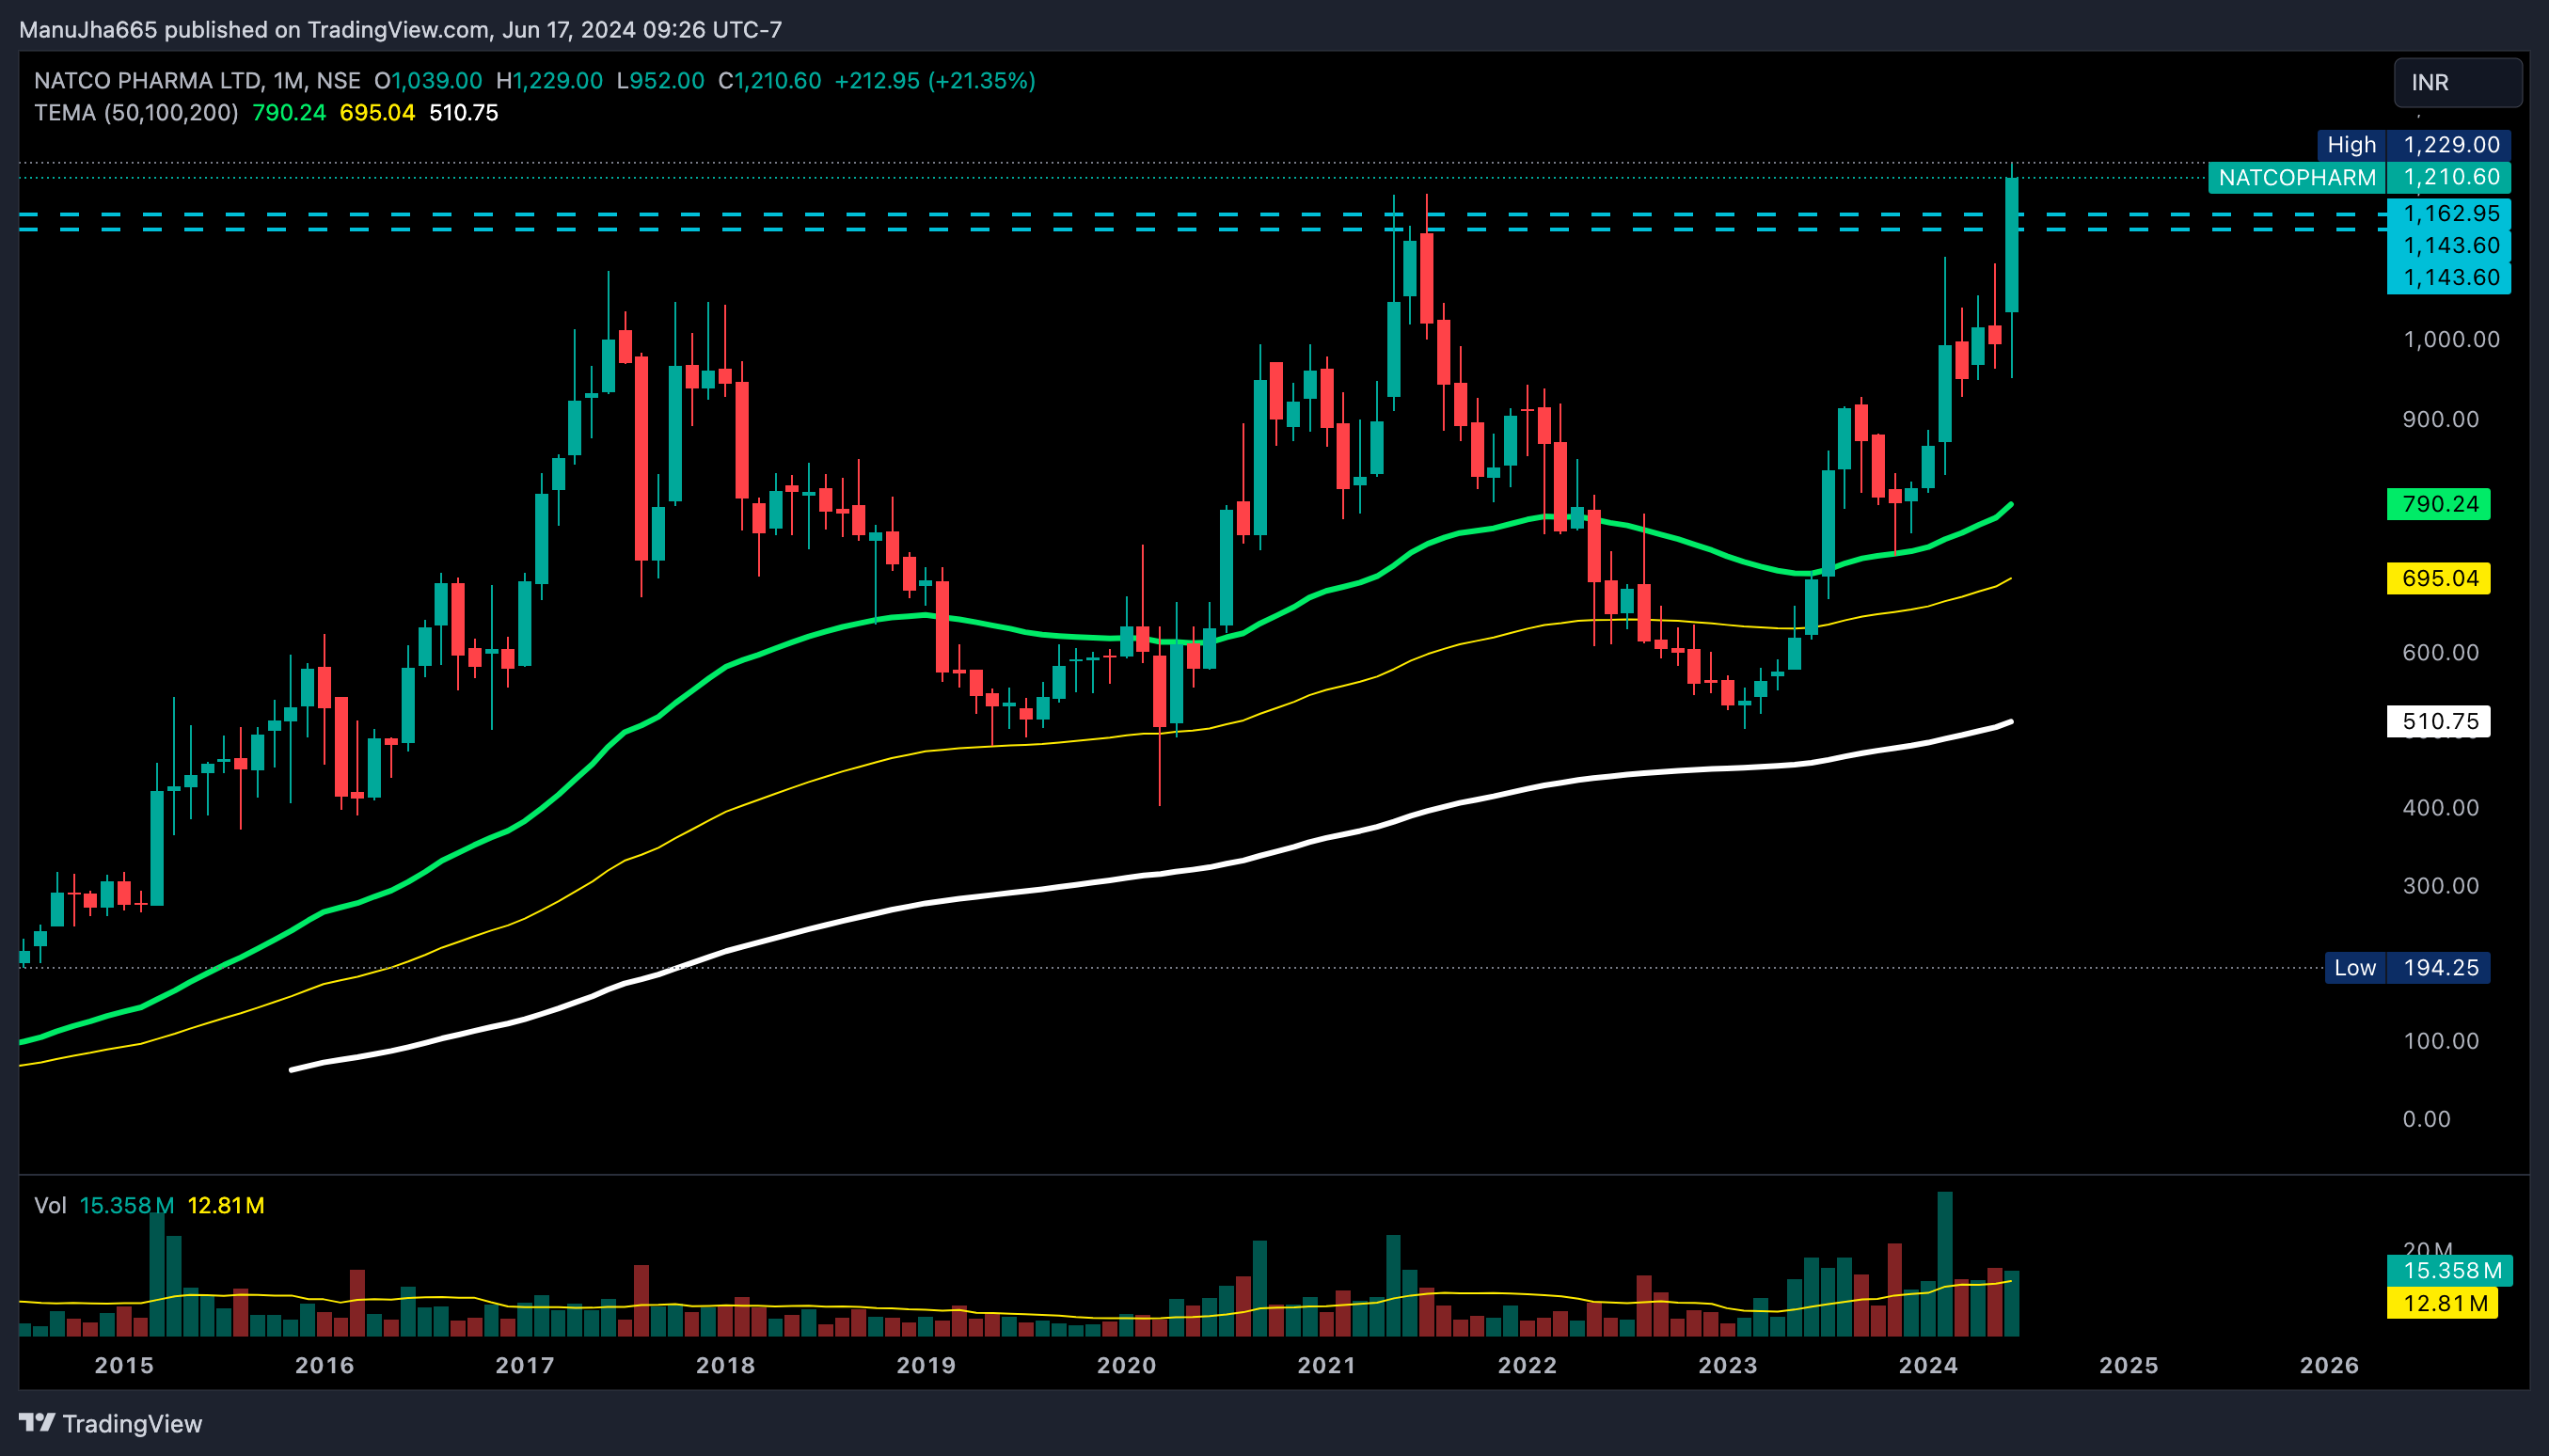Click the 2026 time axis label
Viewport: 2549px width, 1456px height.
pyautogui.click(x=2329, y=1365)
